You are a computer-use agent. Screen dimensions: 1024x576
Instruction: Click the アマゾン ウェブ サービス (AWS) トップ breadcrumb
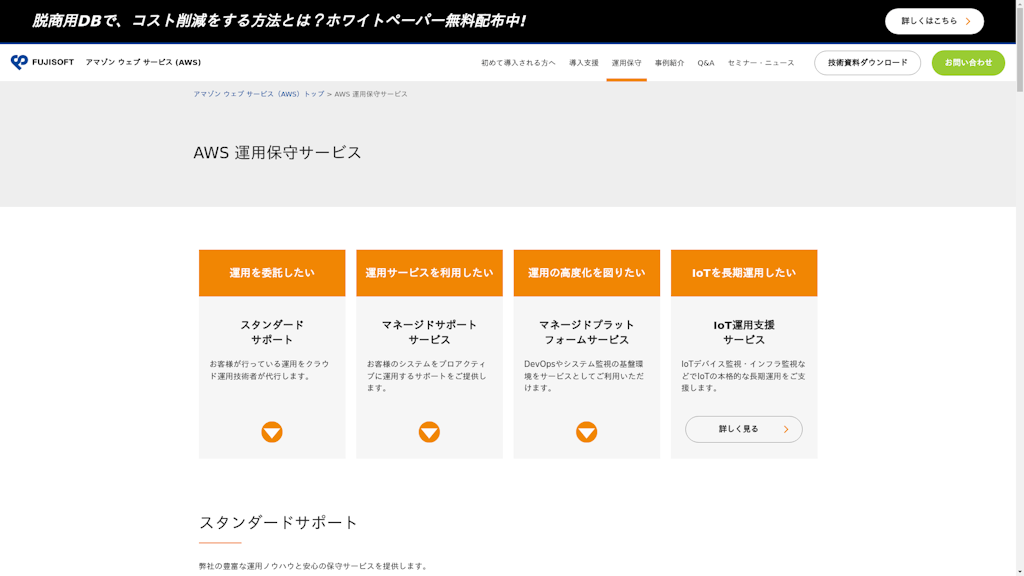coord(259,94)
